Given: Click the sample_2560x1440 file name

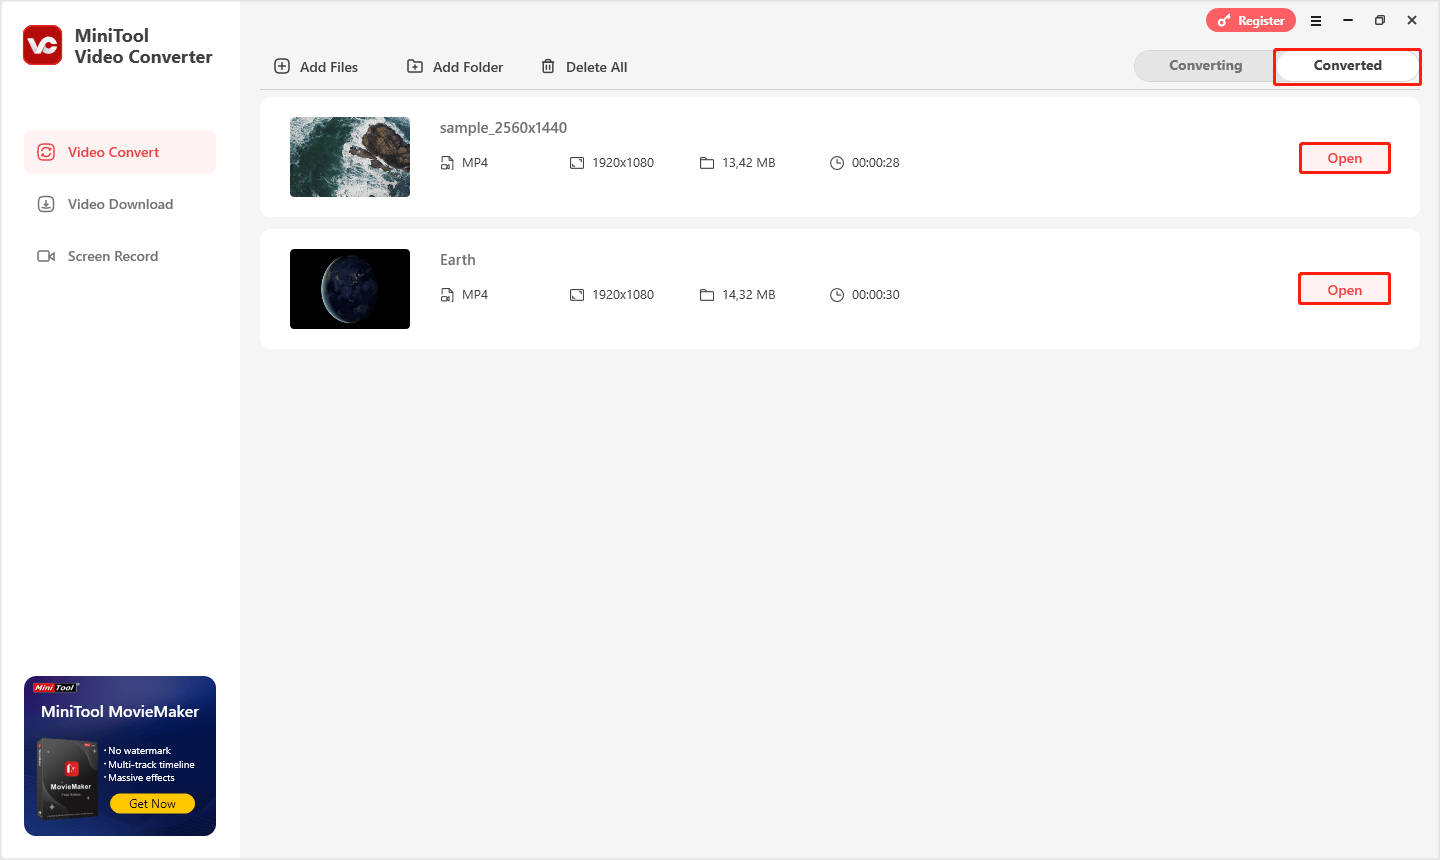Looking at the screenshot, I should coord(503,128).
